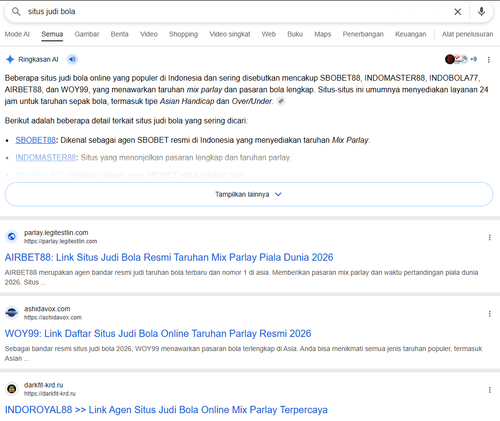Start voice search with microphone icon

(481, 12)
